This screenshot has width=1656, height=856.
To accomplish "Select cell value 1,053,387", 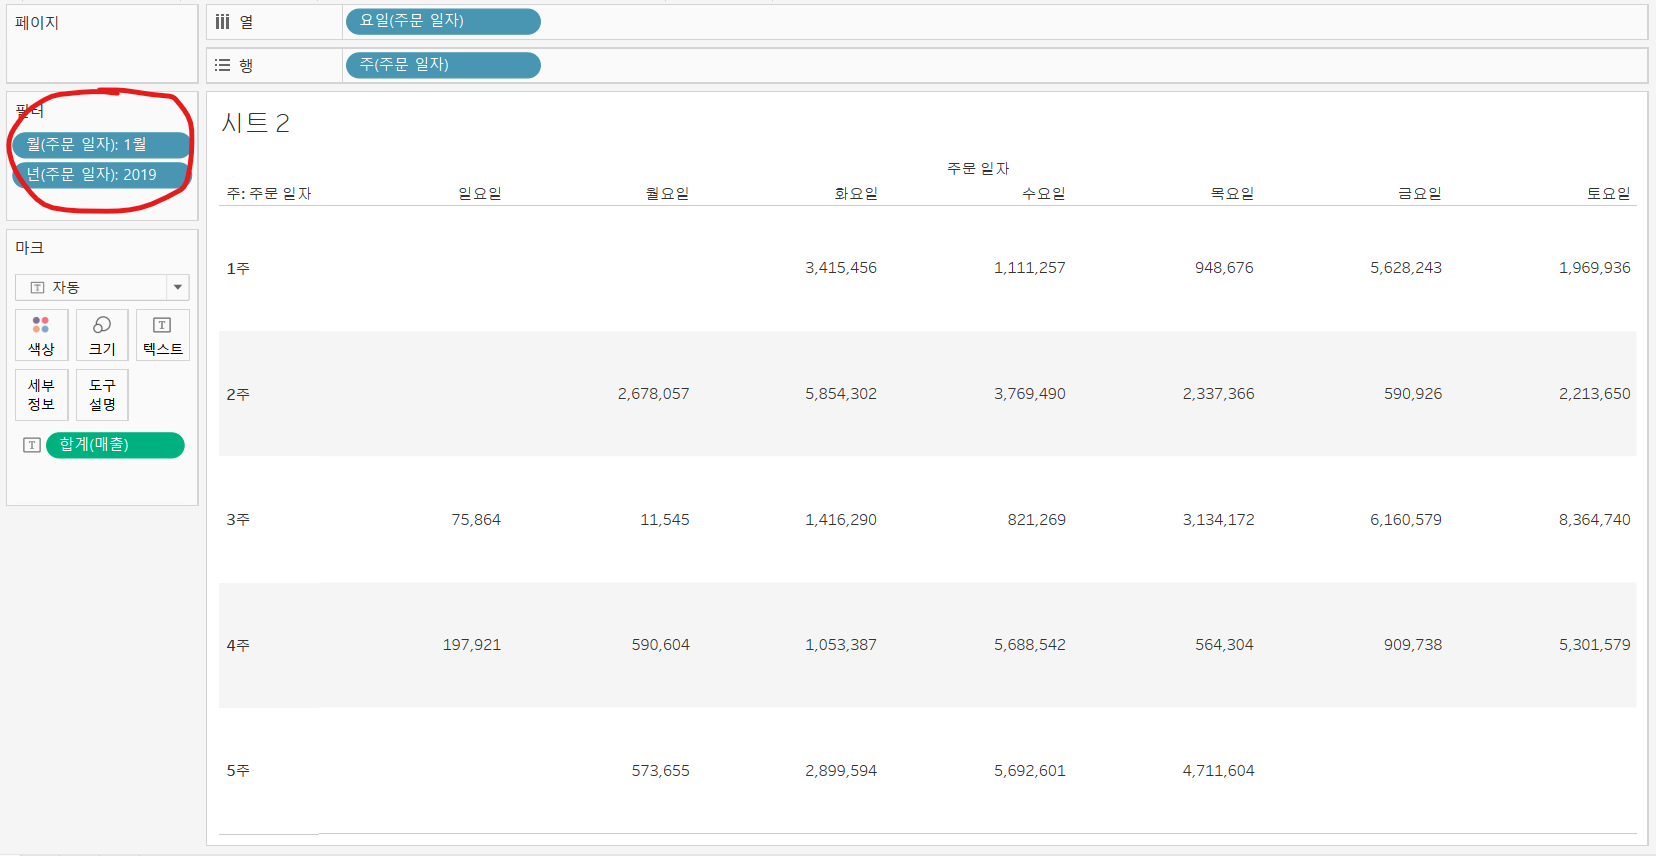I will [x=841, y=645].
